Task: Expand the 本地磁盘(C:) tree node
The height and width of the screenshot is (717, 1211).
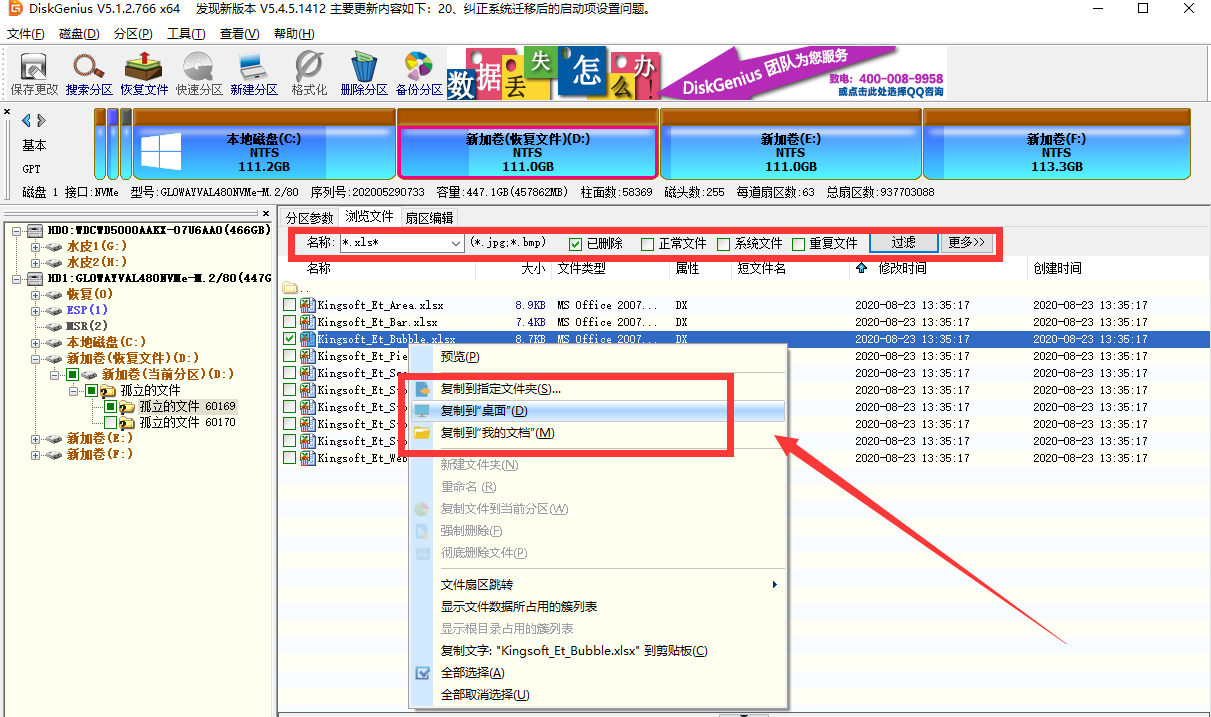Action: click(35, 342)
